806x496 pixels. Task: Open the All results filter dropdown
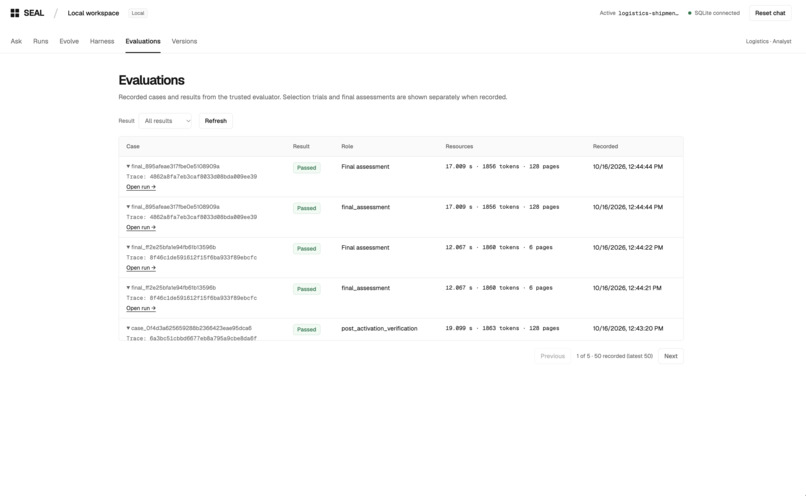[166, 121]
